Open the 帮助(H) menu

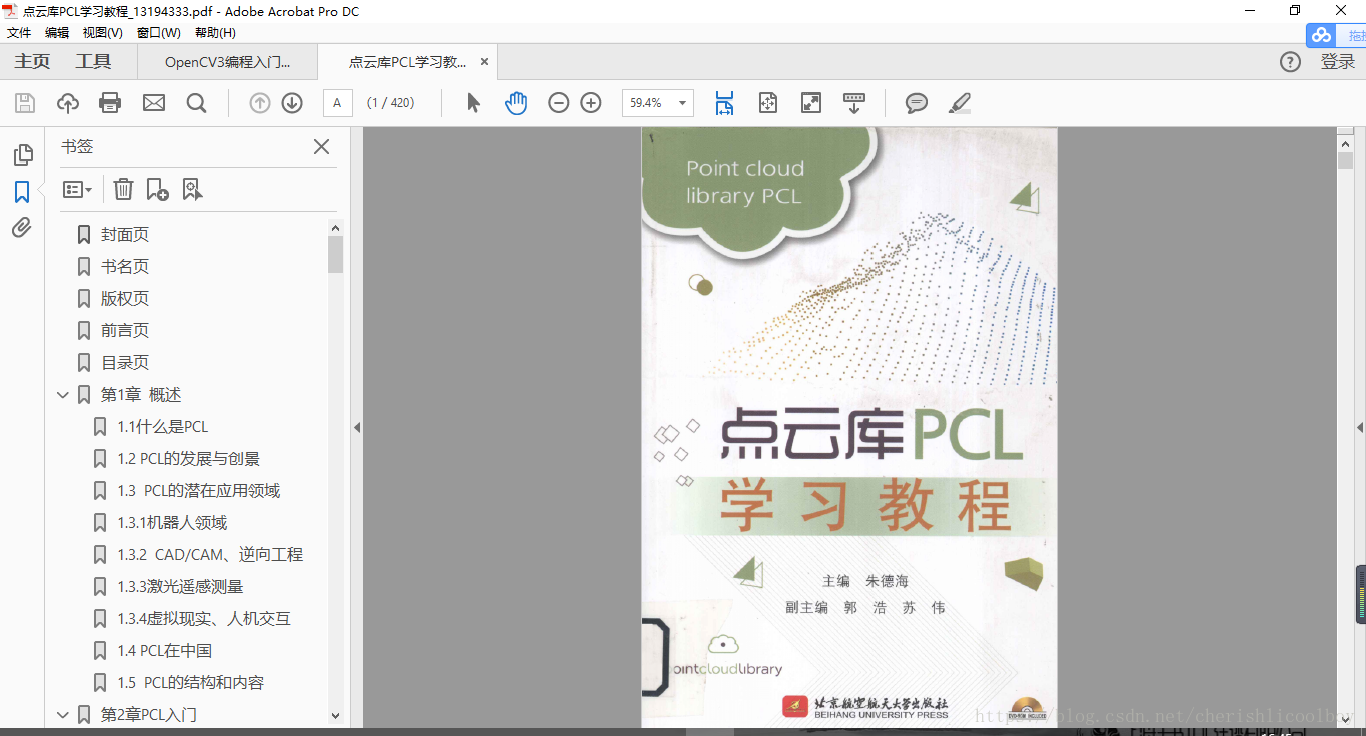(x=215, y=33)
